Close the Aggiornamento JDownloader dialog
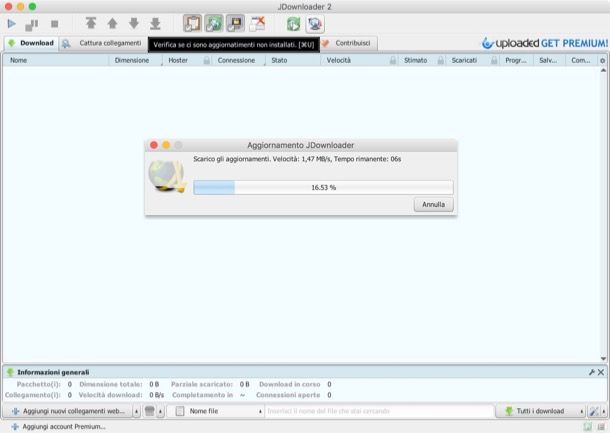This screenshot has height=433, width=610. click(154, 145)
